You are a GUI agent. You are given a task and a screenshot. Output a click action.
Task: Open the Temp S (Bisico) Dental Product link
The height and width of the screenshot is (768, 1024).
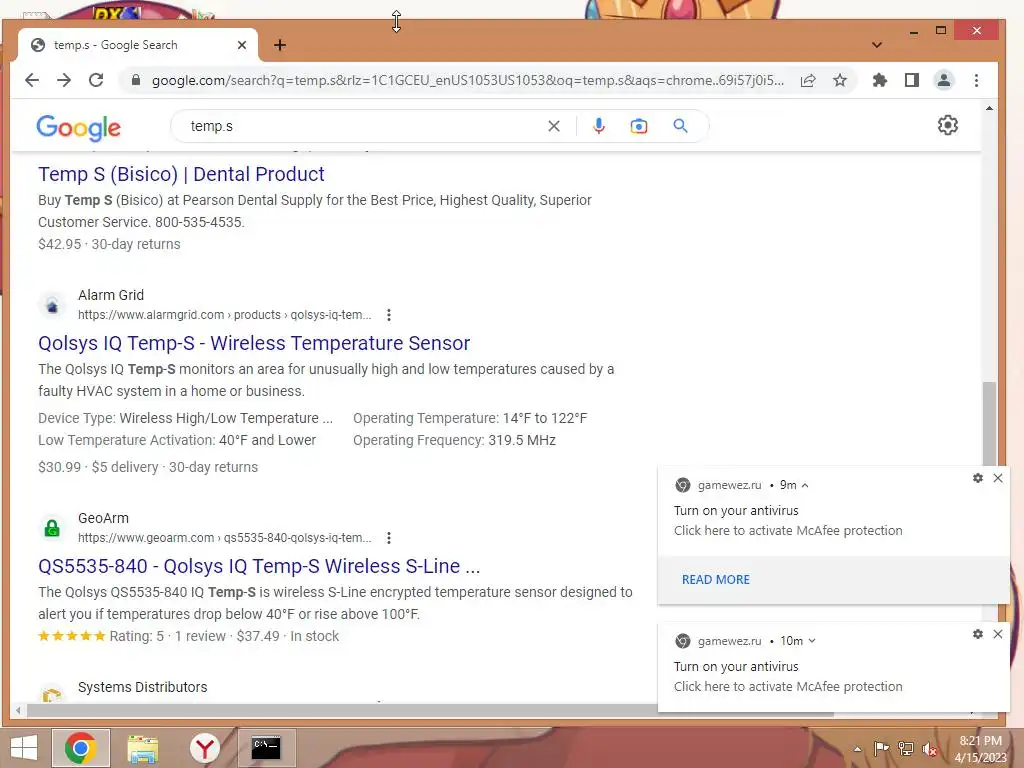point(181,174)
